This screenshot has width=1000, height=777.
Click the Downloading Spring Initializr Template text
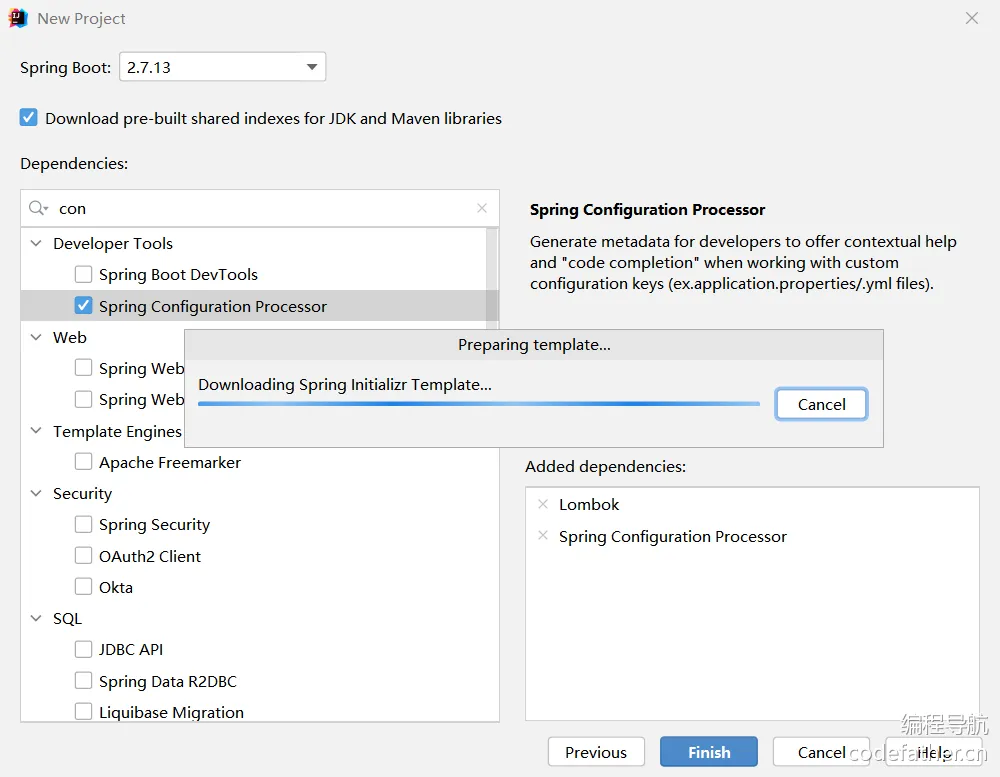click(345, 385)
